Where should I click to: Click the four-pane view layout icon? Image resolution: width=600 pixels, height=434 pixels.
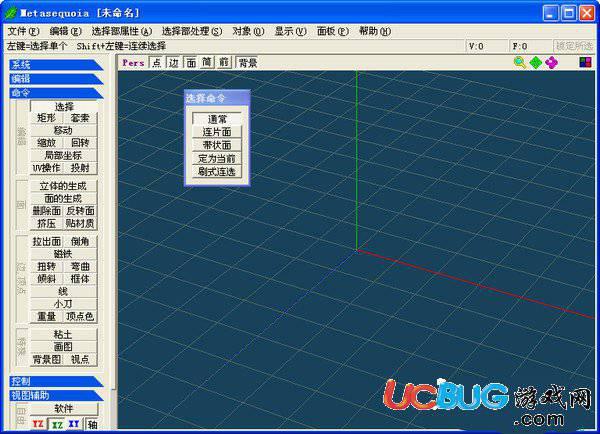tap(585, 62)
